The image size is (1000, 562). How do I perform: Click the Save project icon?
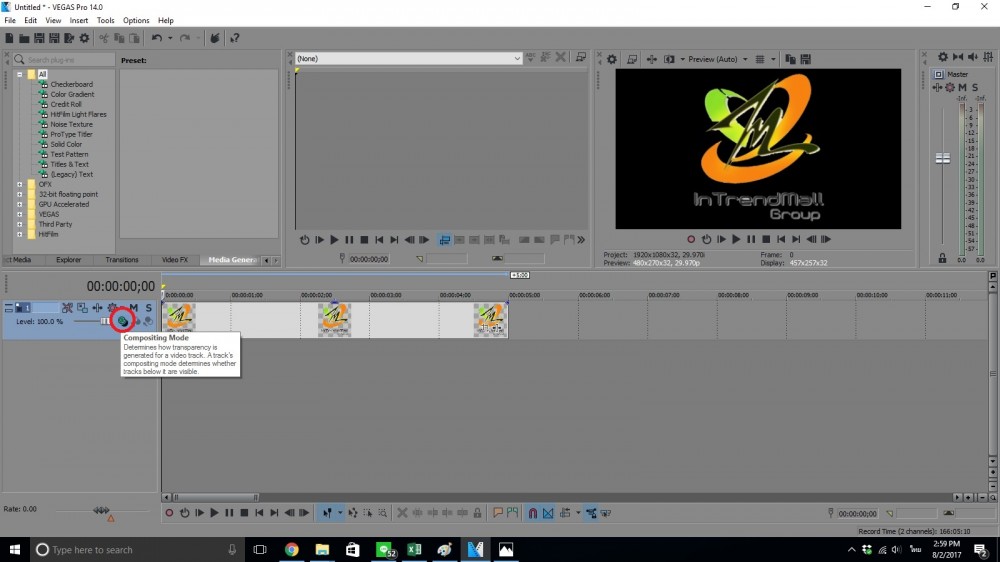coord(39,38)
